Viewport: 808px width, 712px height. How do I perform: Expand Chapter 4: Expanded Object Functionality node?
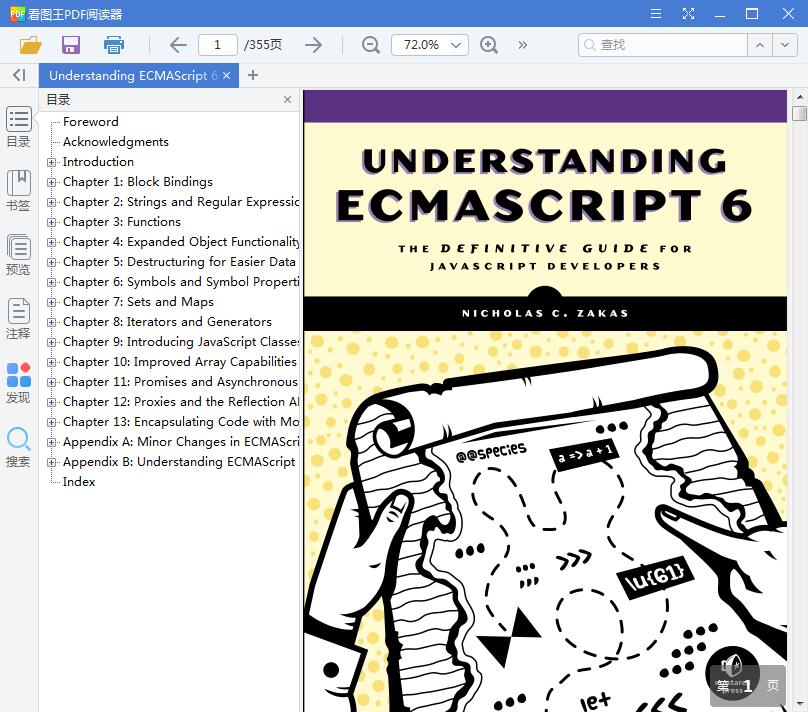click(x=51, y=242)
